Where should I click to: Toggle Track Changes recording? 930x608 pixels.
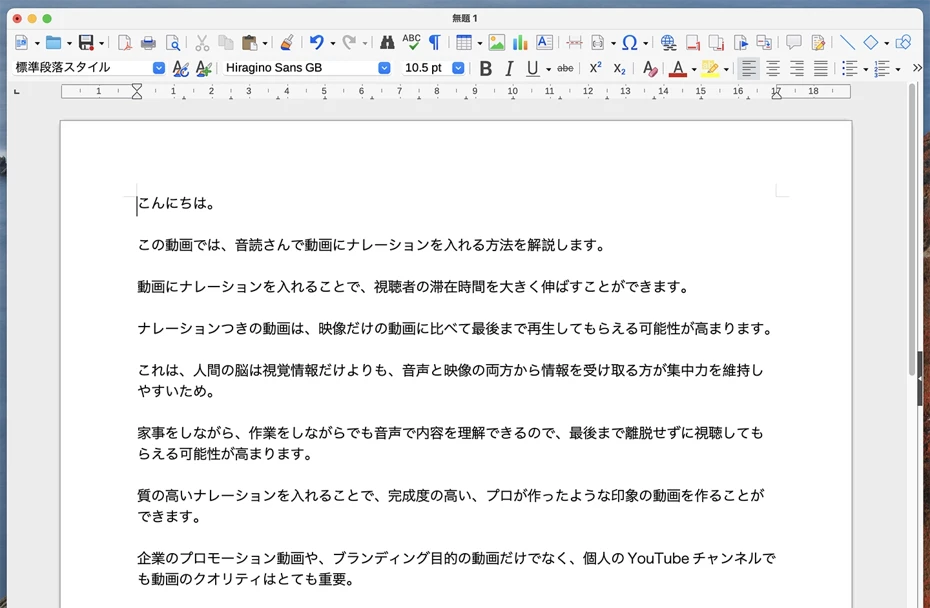click(818, 43)
